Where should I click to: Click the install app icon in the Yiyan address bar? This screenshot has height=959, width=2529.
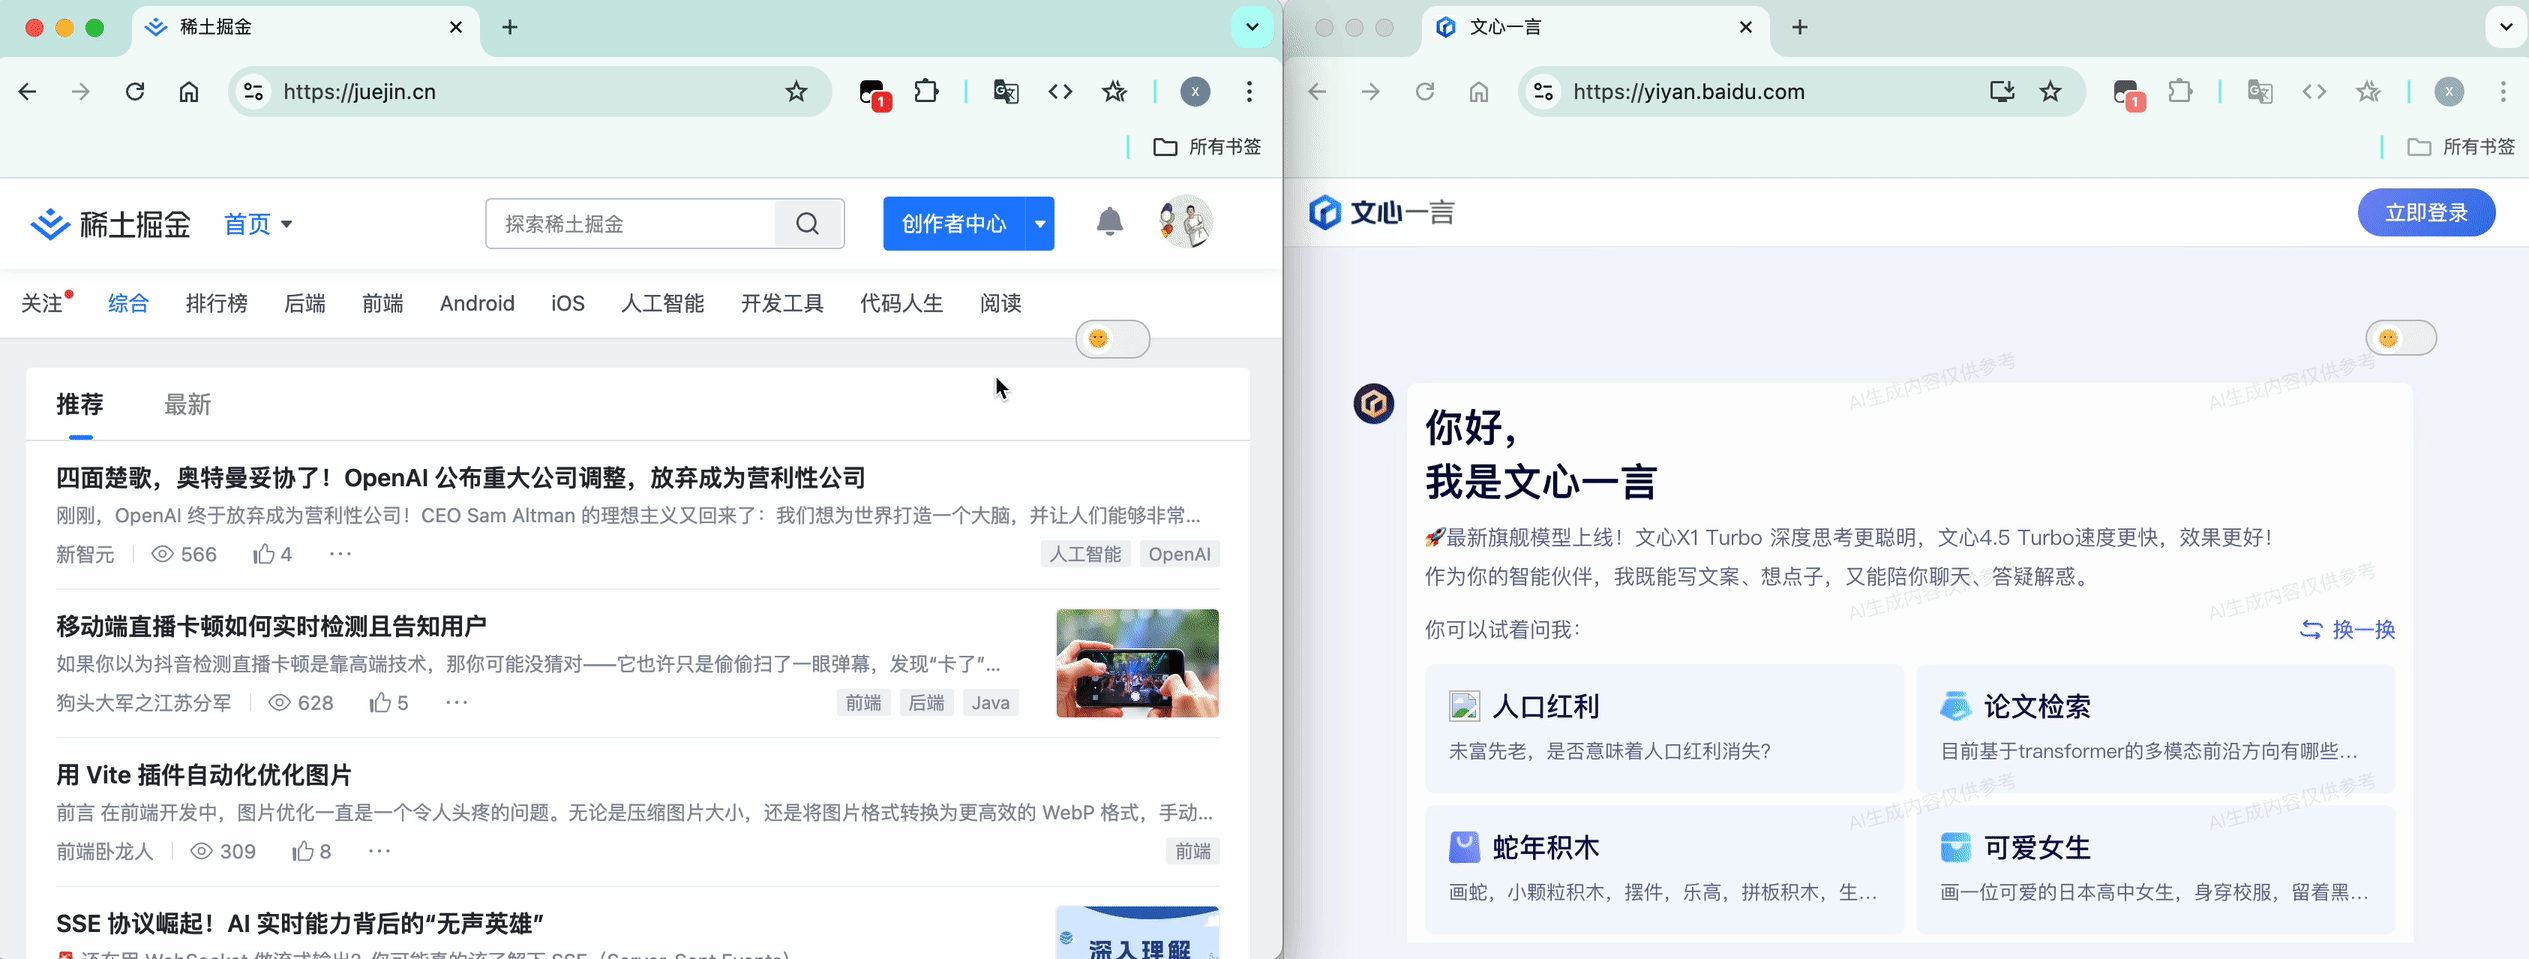pos(2002,92)
